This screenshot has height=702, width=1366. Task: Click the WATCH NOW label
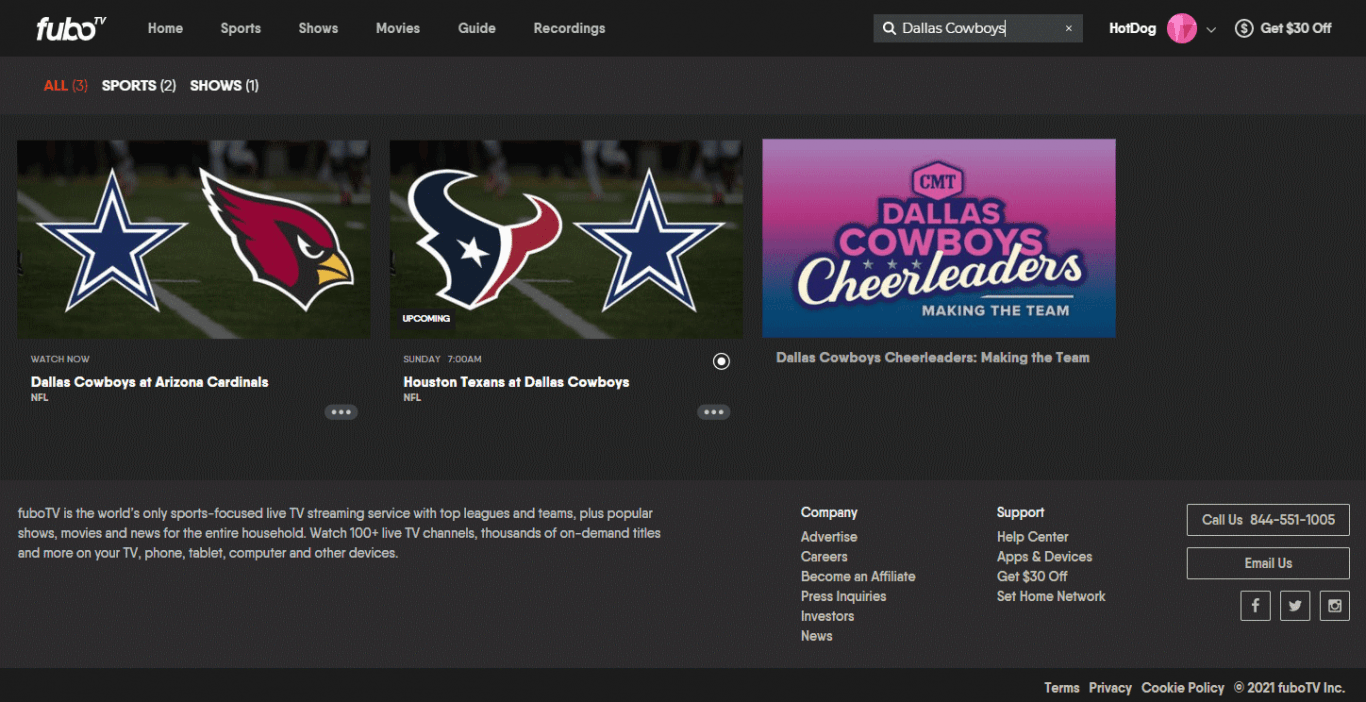[x=60, y=359]
